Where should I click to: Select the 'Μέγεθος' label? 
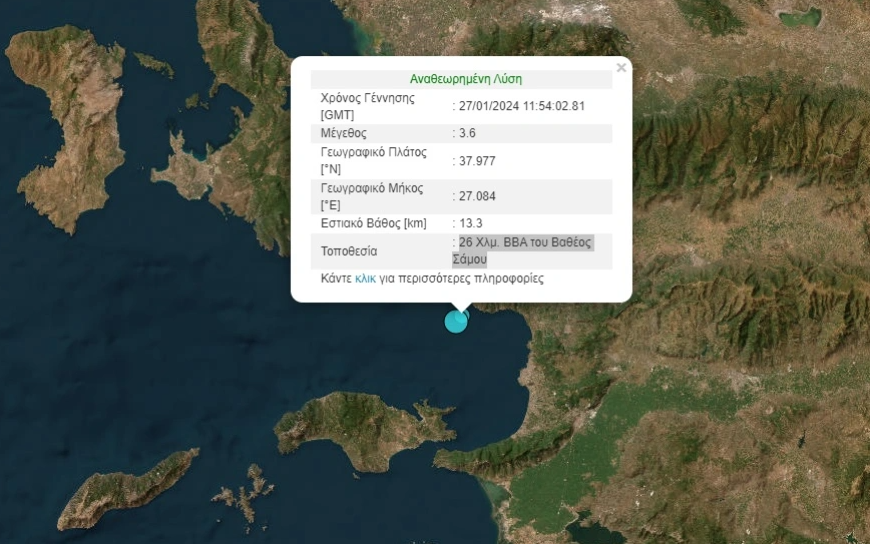(x=343, y=133)
